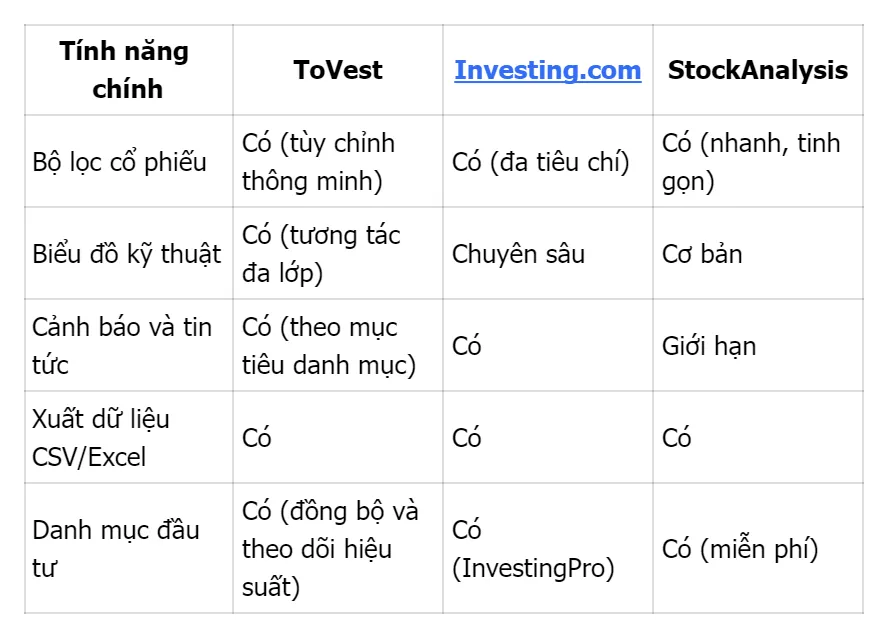Select 'Có (theo mục tiêu danh mục)' cell
Screen dimensions: 888x638
329,346
